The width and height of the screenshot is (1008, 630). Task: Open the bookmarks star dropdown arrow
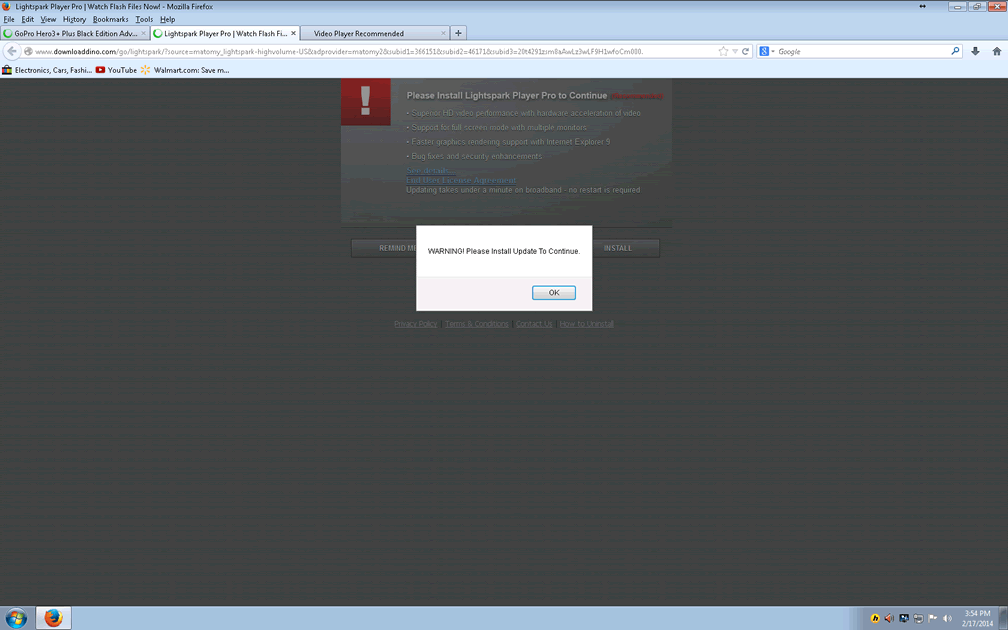pyautogui.click(x=735, y=52)
